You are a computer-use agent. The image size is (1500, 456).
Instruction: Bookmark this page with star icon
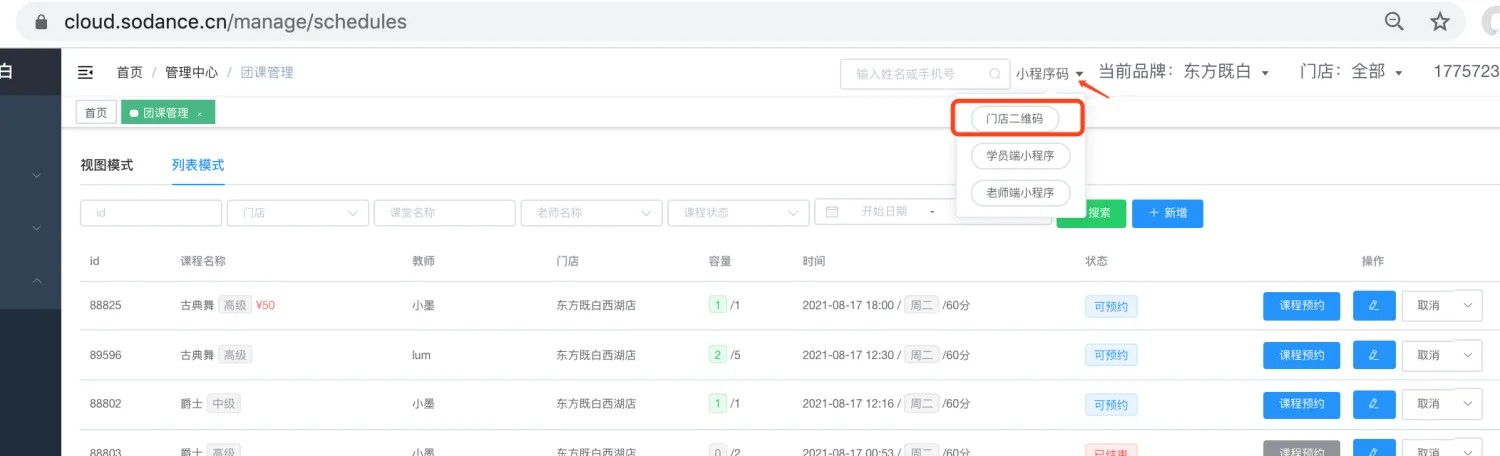(x=1439, y=21)
